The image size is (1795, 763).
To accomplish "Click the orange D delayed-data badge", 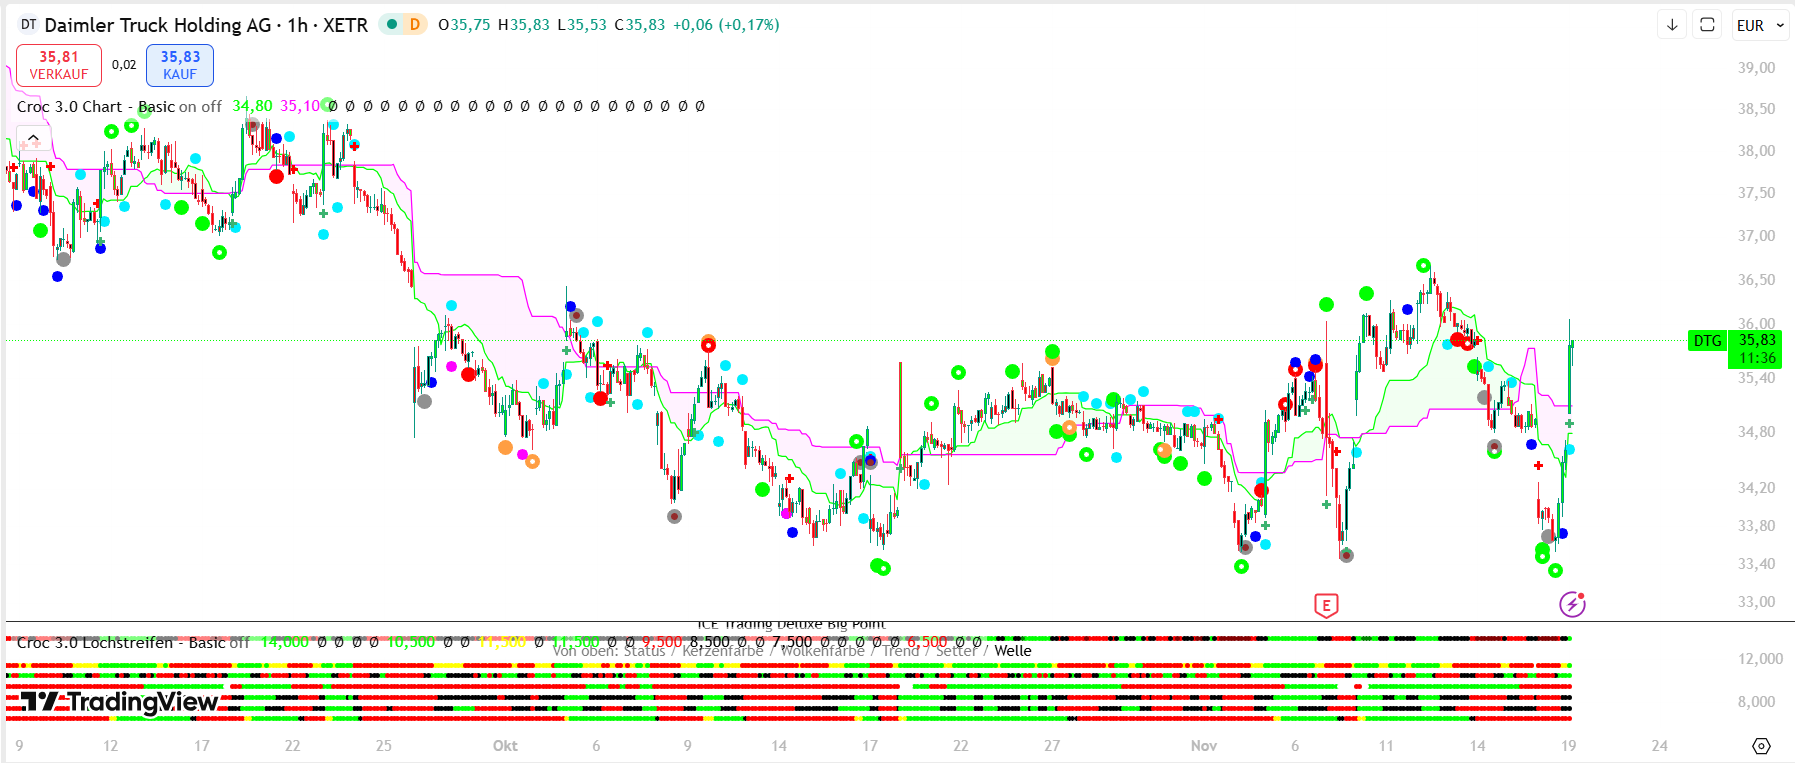I will coord(414,25).
